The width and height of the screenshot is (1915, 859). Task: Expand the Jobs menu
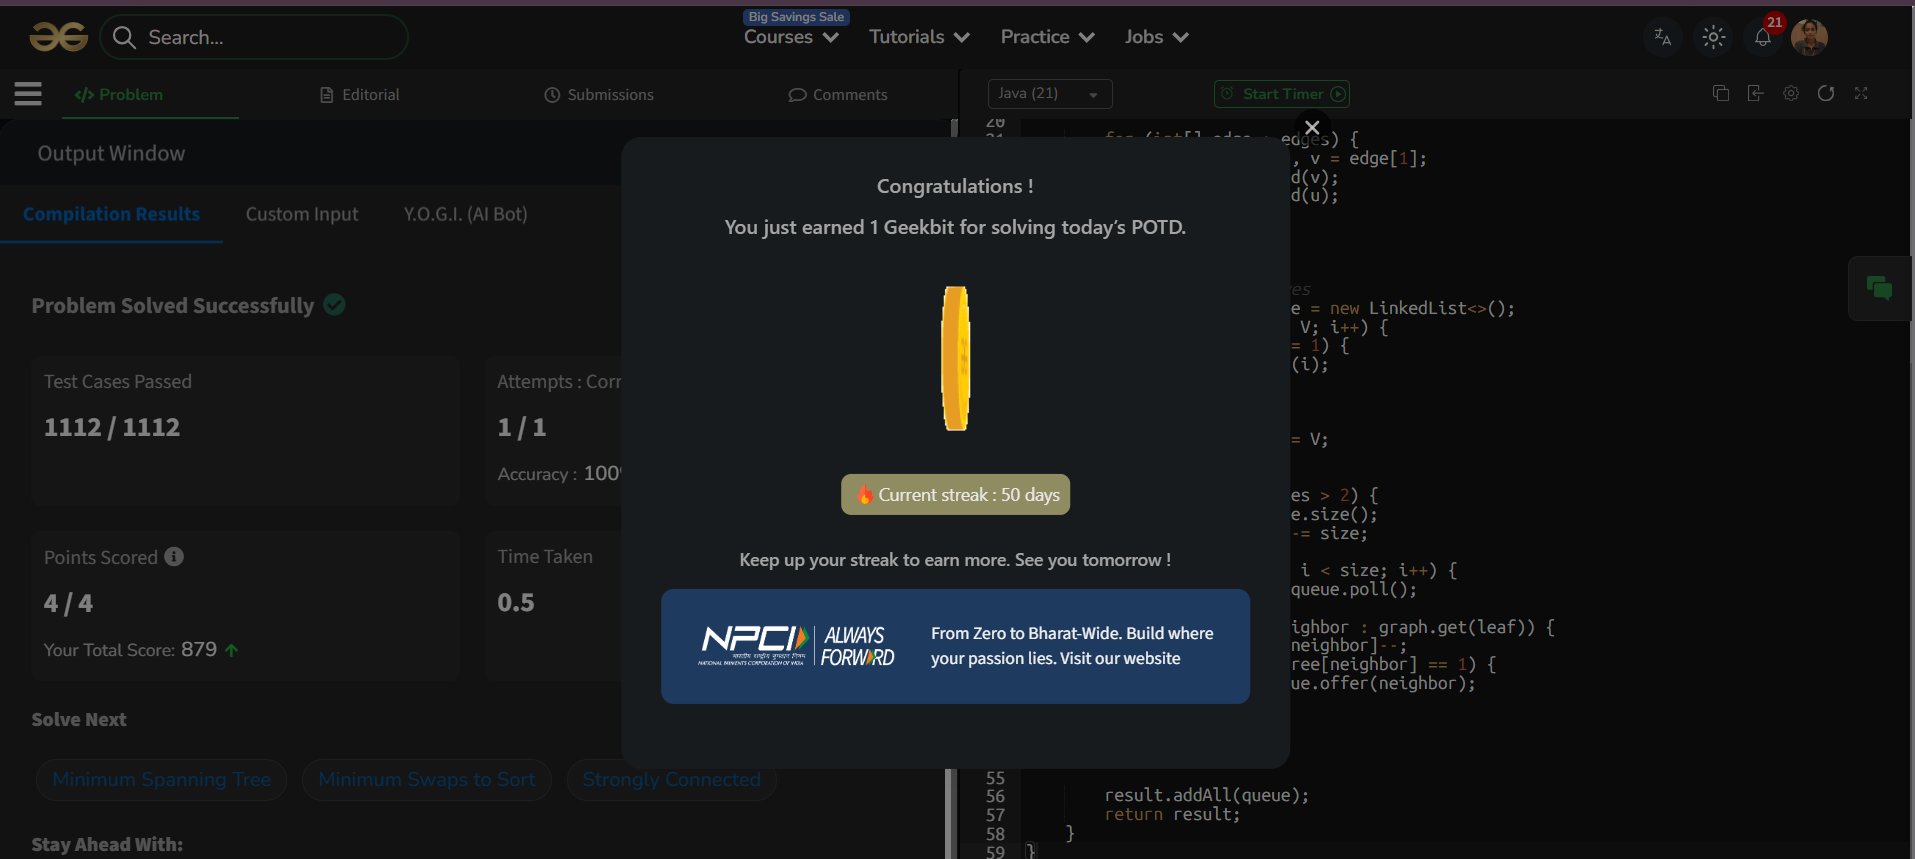click(1156, 37)
